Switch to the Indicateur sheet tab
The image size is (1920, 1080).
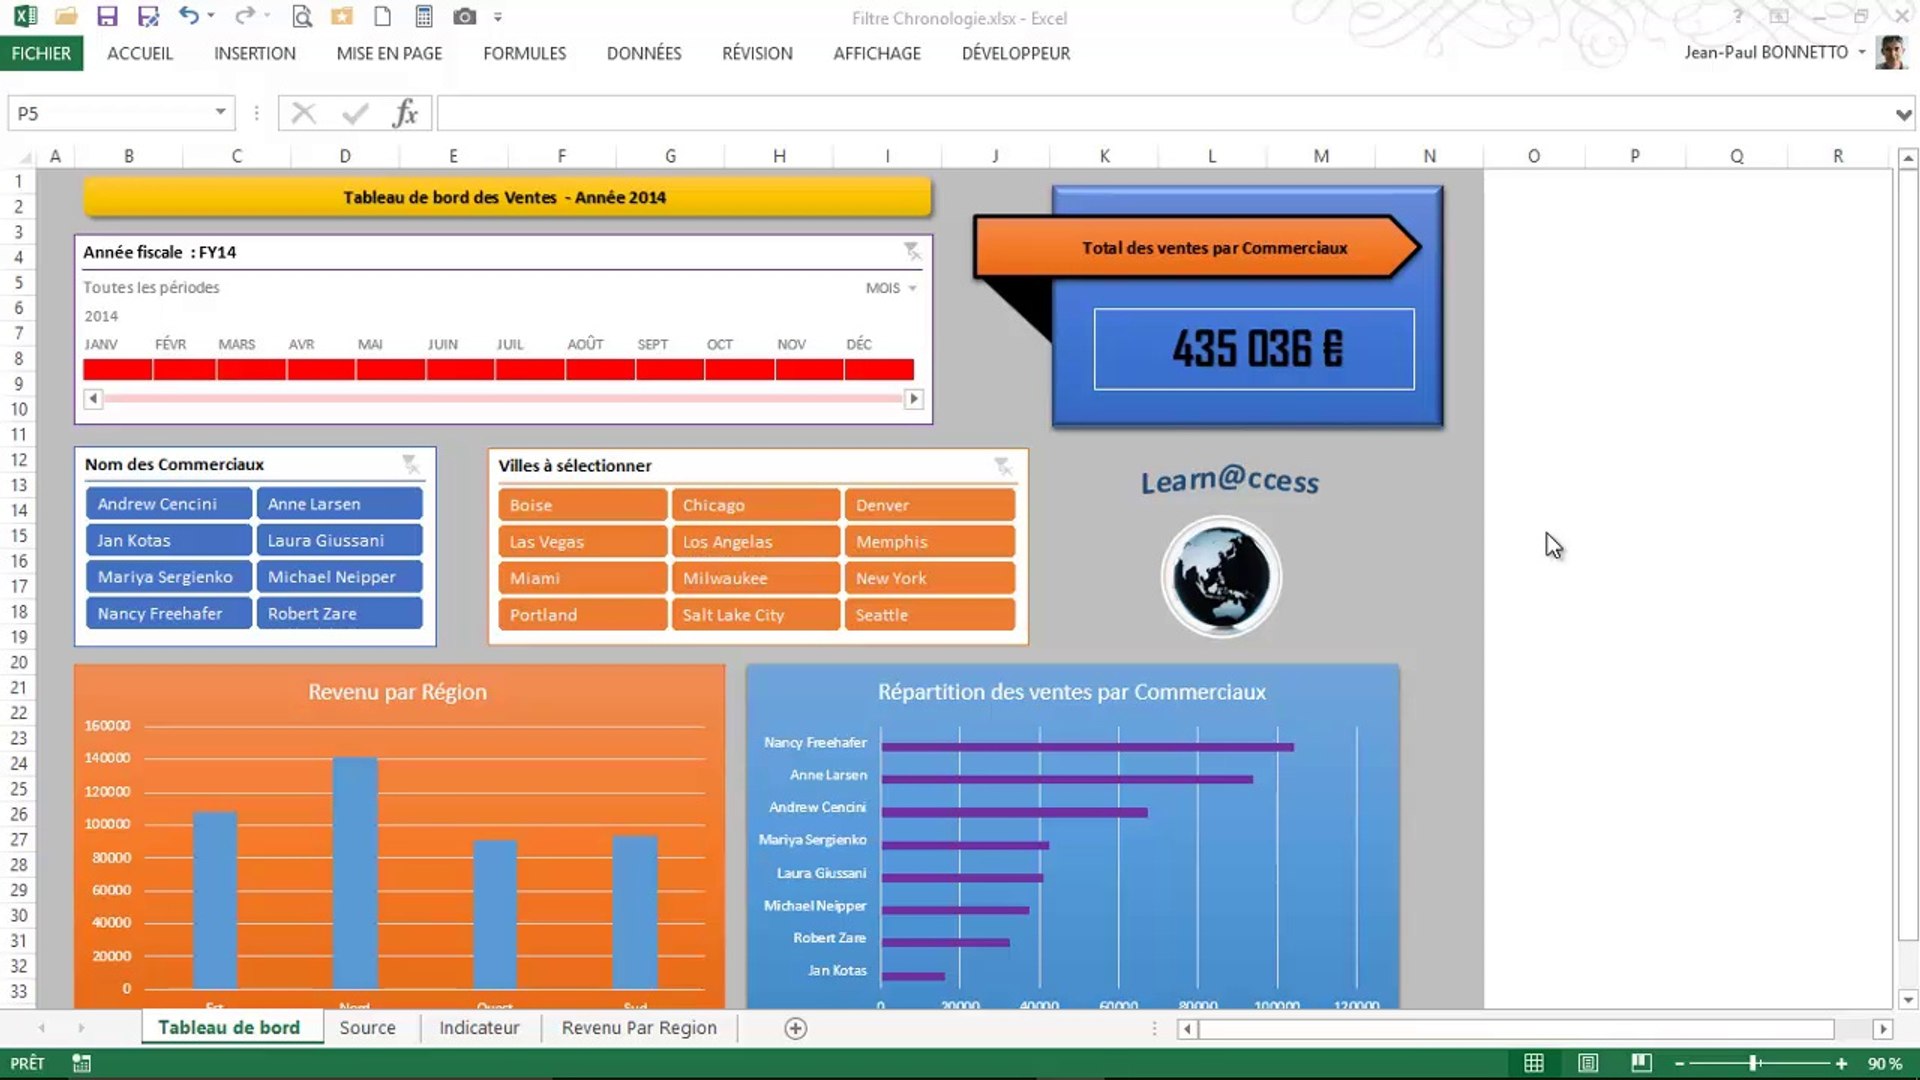pyautogui.click(x=479, y=1028)
